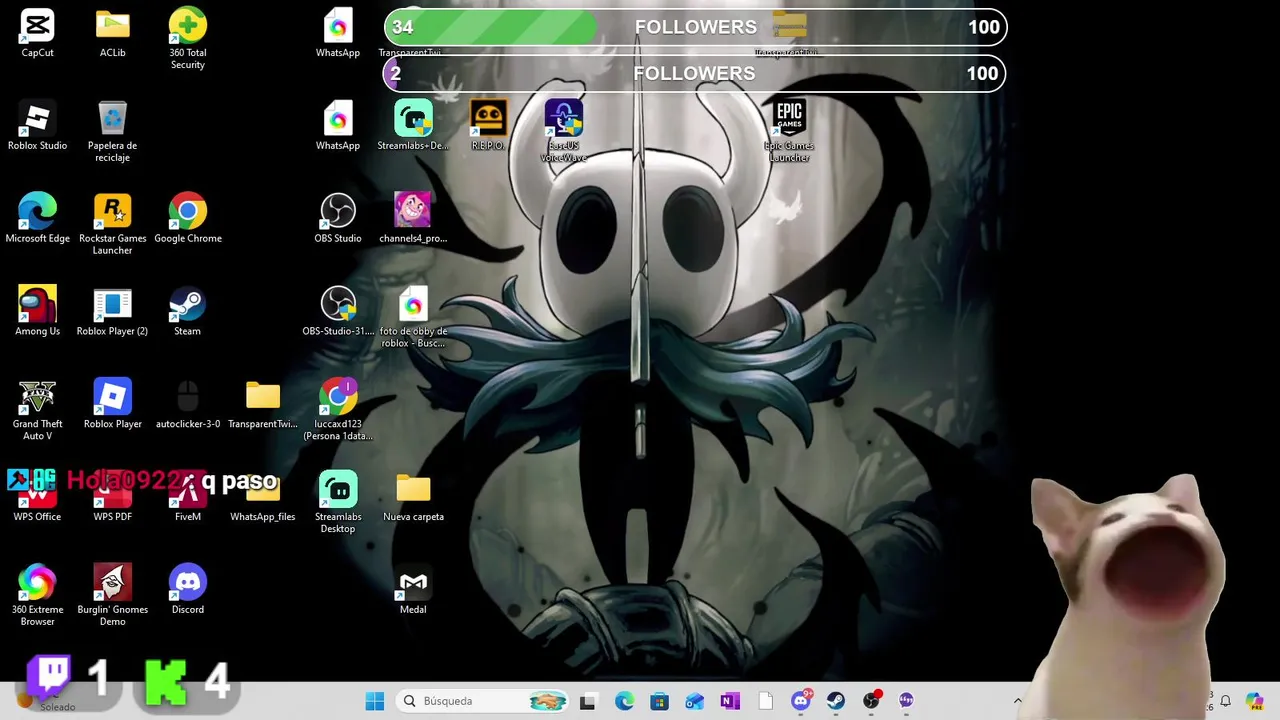This screenshot has height=720, width=1280.
Task: Open the luccaxd123 Chrome profile shortcut
Action: coord(338,411)
